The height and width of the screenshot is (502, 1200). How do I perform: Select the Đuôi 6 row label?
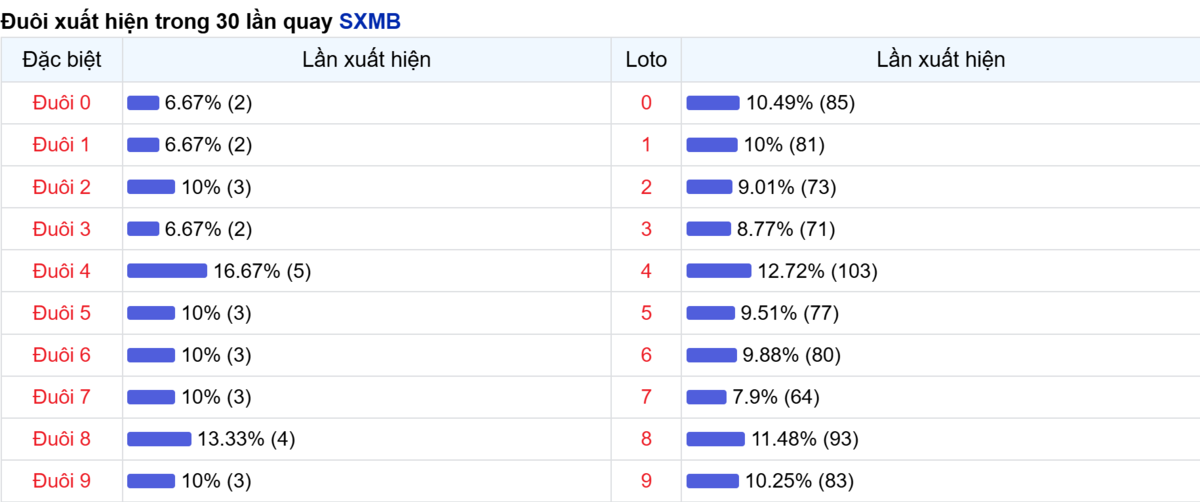tap(61, 355)
